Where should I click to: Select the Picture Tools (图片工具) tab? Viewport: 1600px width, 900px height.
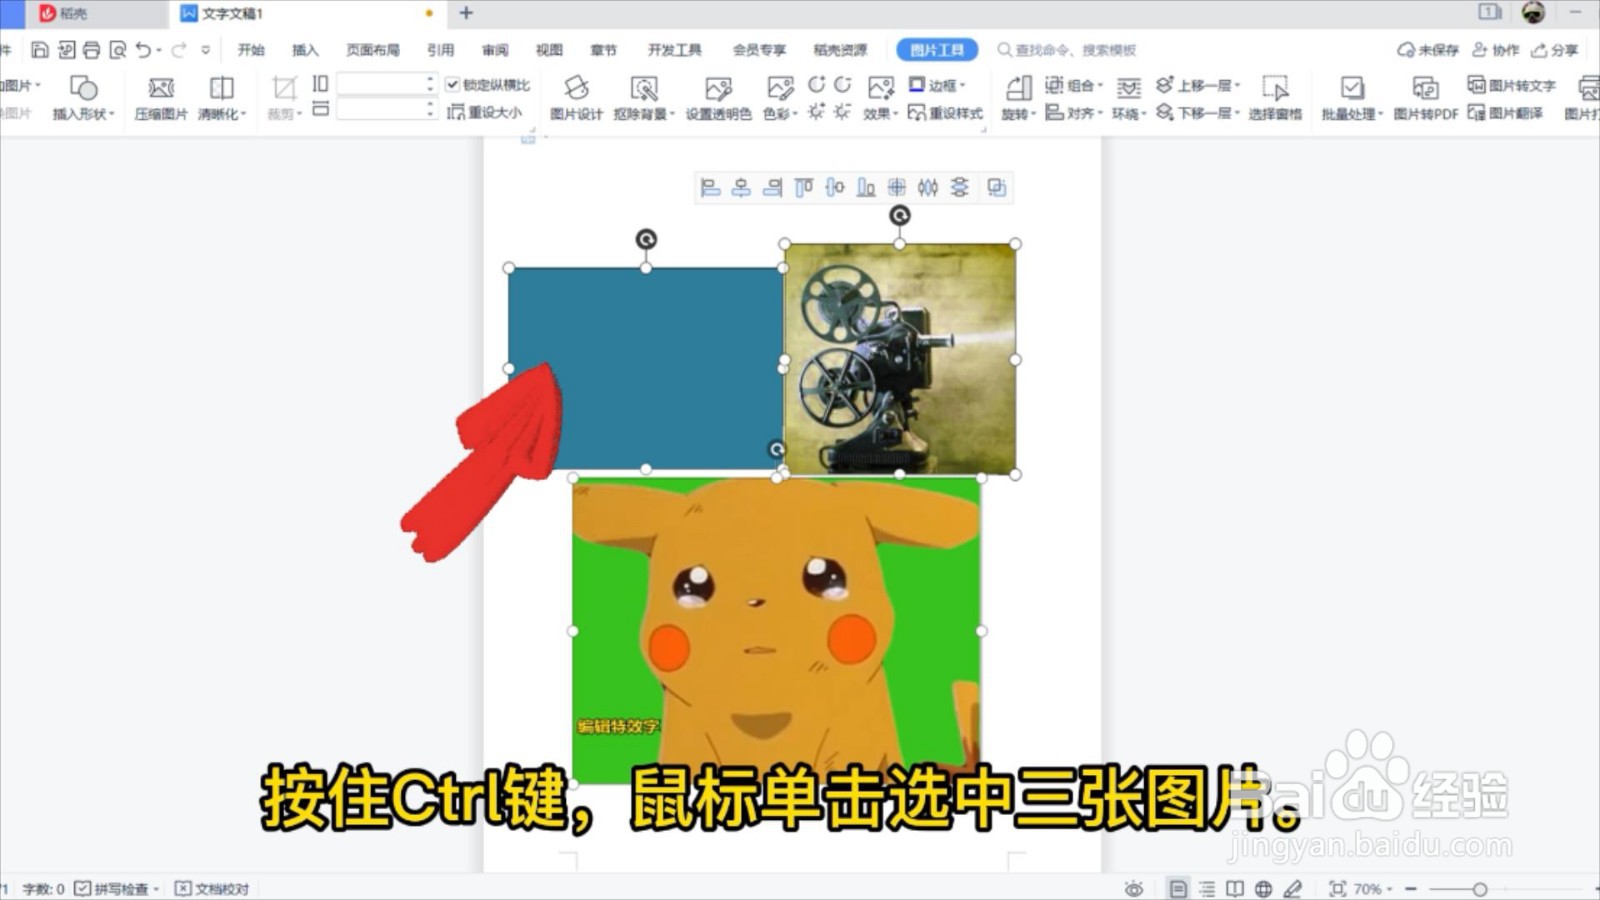(x=937, y=50)
